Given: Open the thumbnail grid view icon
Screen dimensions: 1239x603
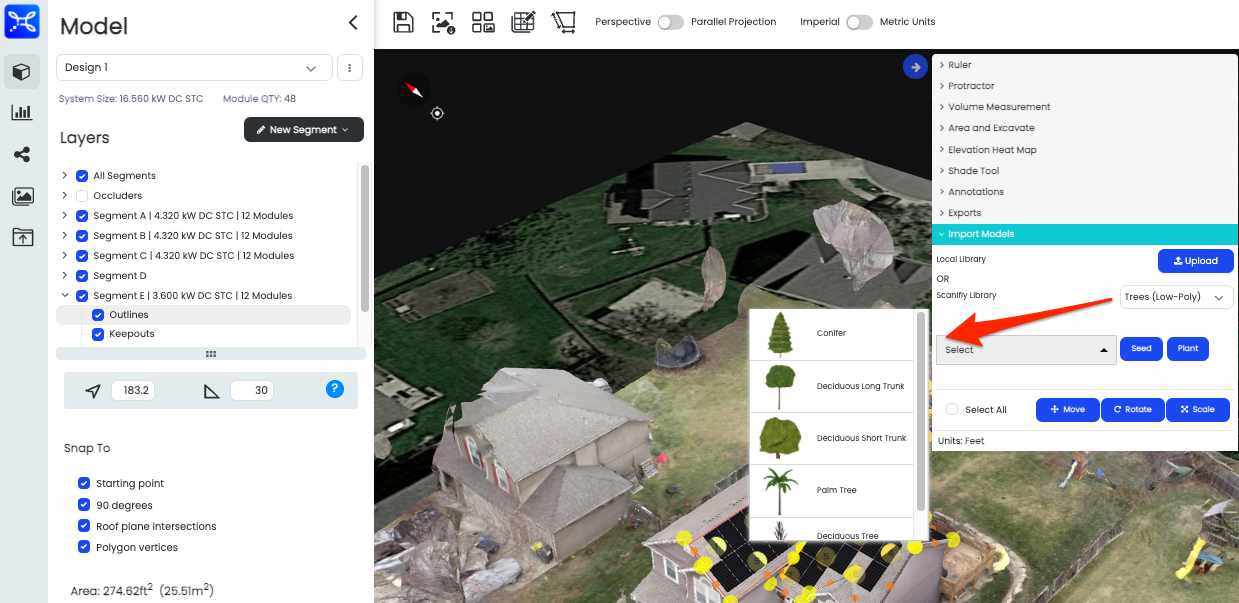Looking at the screenshot, I should 483,22.
